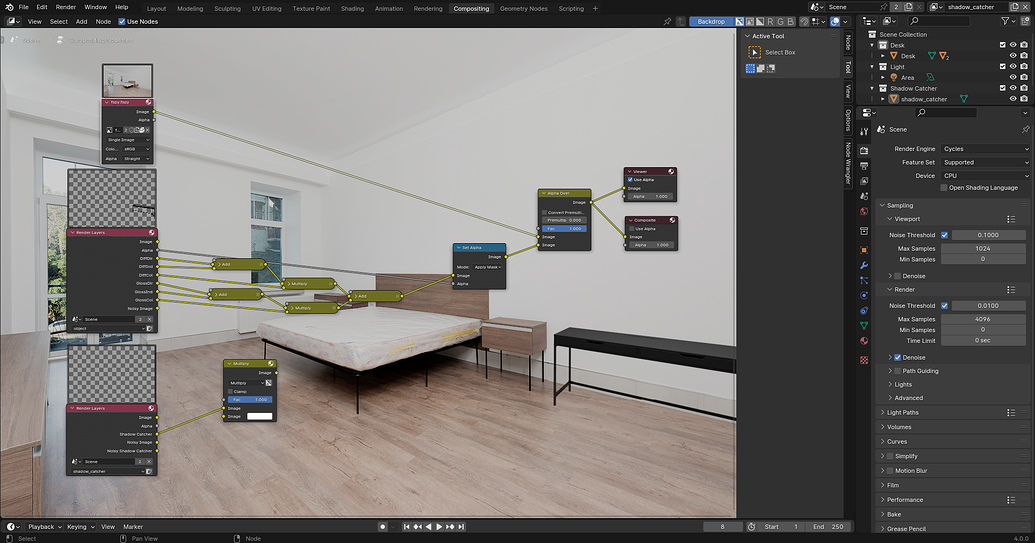
Task: Open the Render properties tab icon
Action: [864, 150]
